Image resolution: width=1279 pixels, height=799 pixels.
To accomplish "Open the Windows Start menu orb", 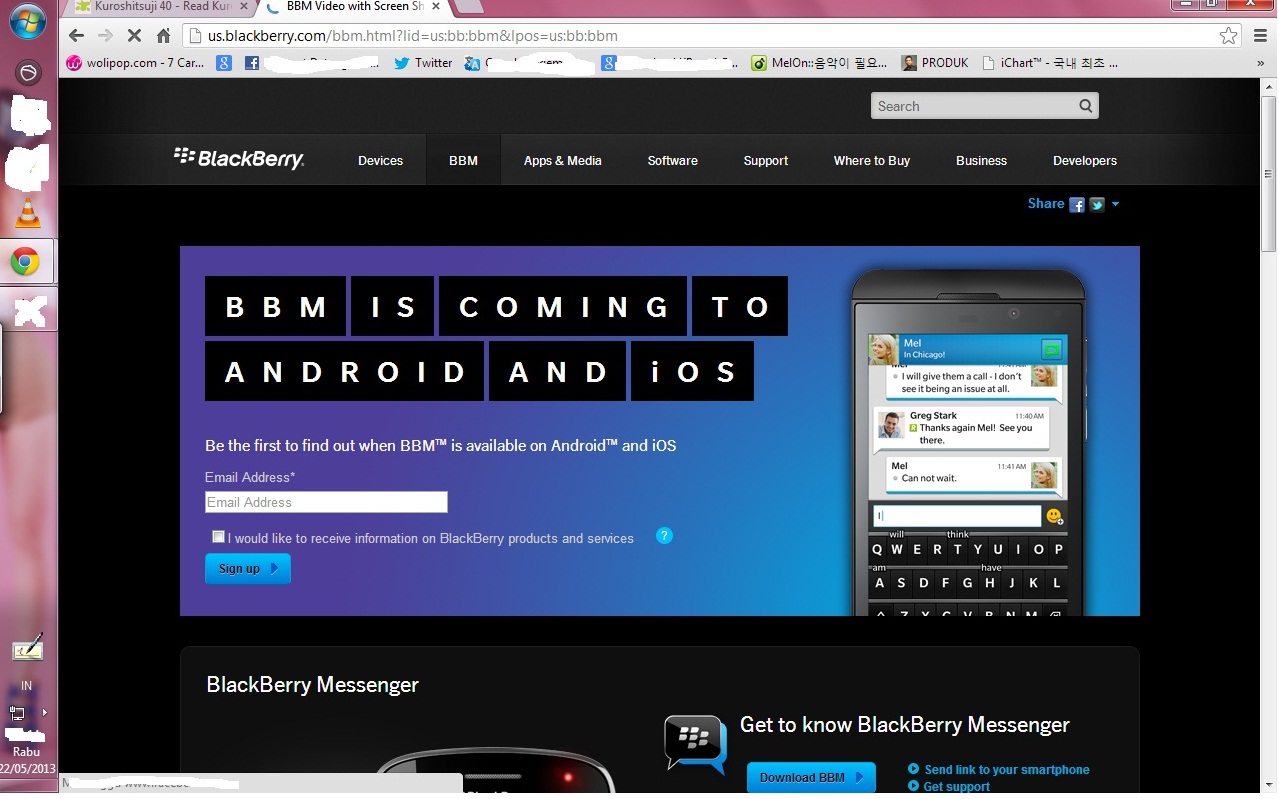I will click(x=27, y=22).
